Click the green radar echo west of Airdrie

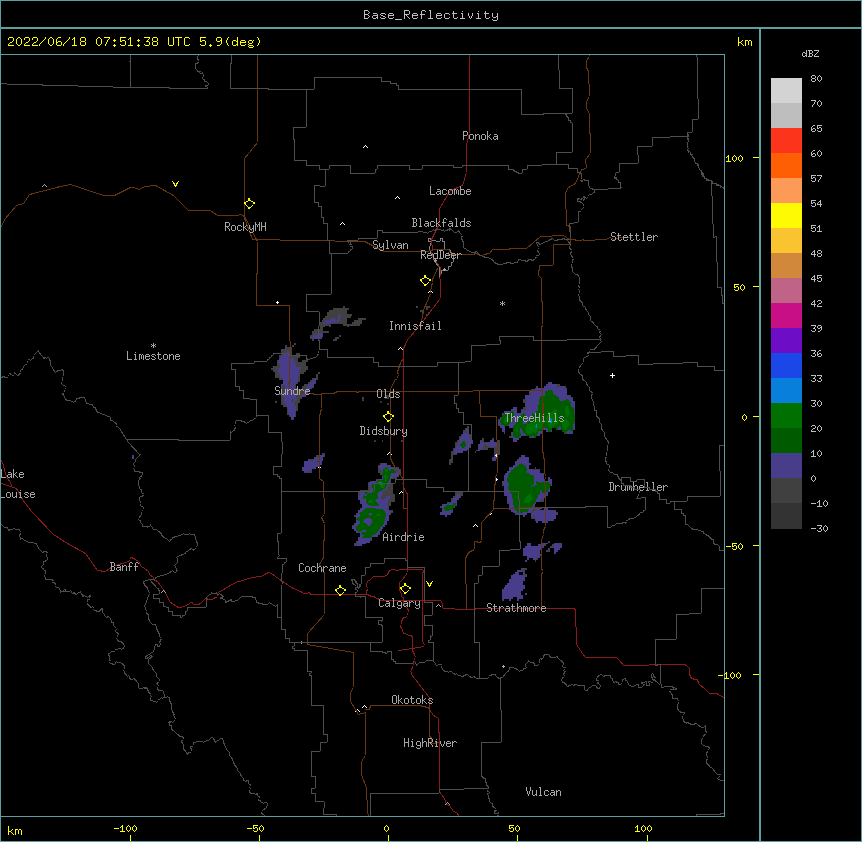[370, 520]
